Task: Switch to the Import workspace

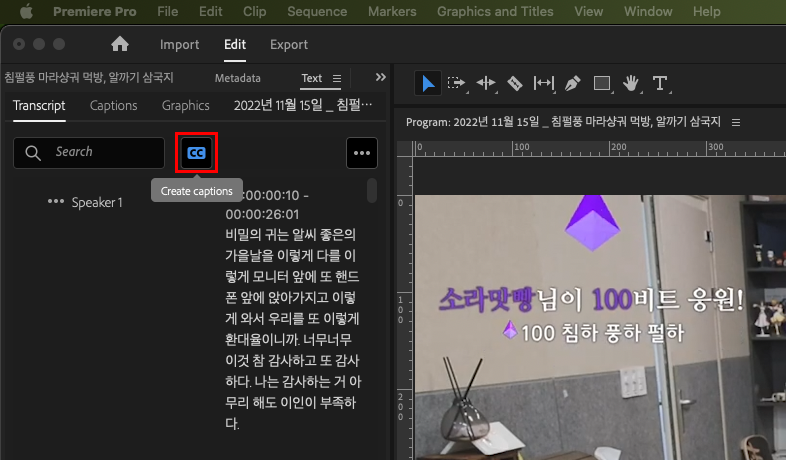Action: coord(179,45)
